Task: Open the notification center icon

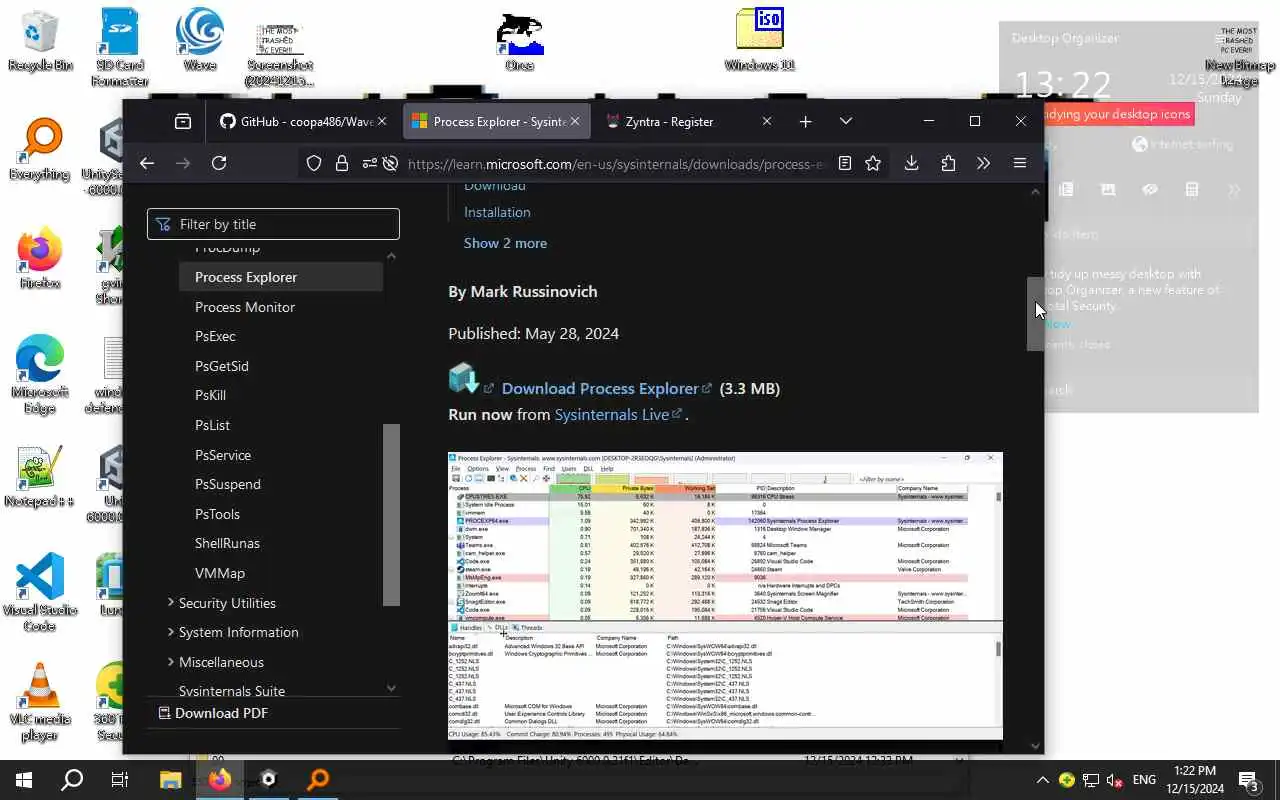Action: [1248, 780]
